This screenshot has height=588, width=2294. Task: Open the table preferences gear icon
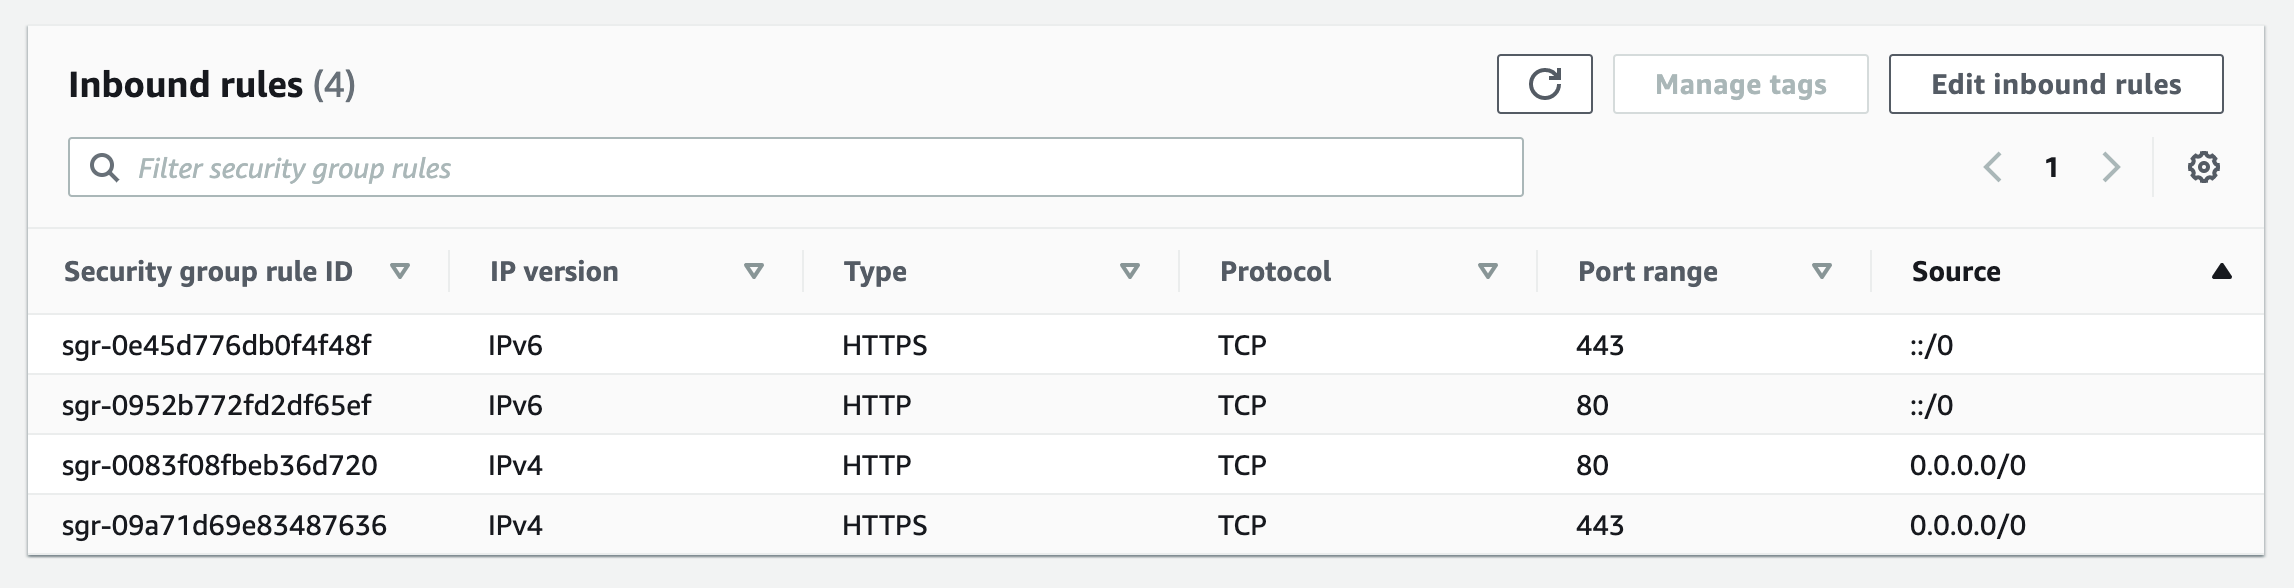tap(2203, 167)
